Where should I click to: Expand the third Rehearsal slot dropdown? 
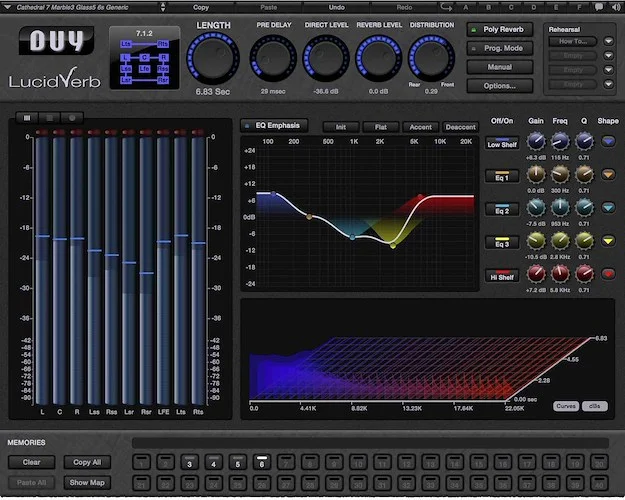tap(608, 70)
